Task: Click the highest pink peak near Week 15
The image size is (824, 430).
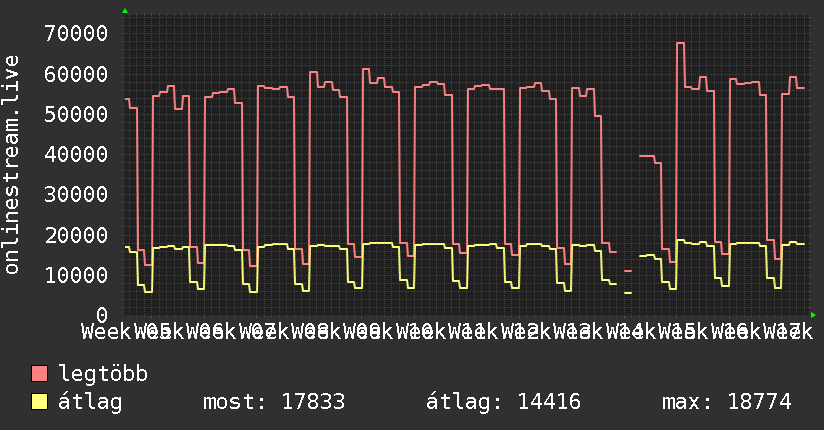Action: click(681, 43)
